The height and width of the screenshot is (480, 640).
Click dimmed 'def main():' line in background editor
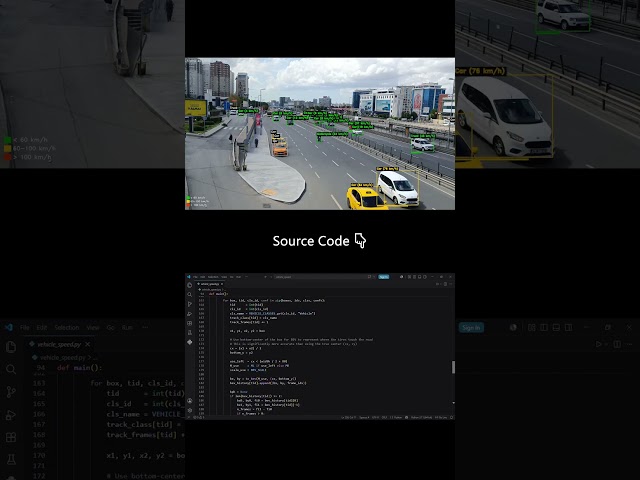coord(80,368)
